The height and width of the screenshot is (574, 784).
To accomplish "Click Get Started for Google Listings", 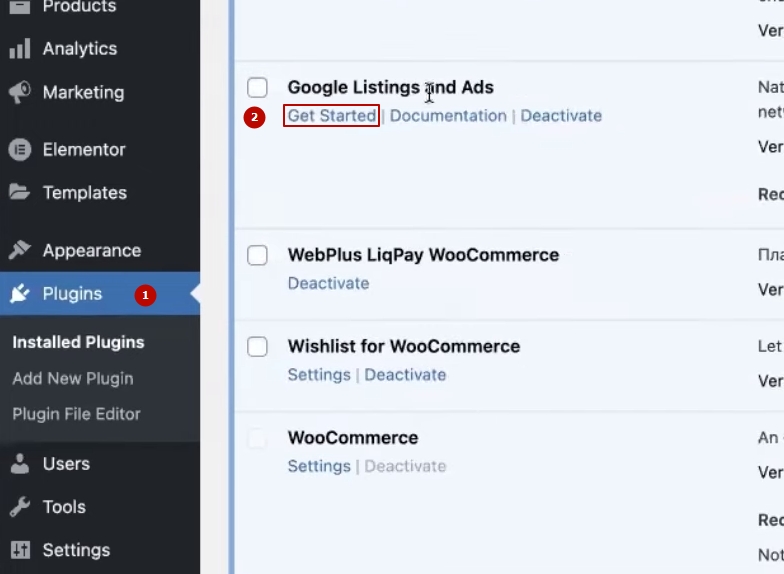I will [x=331, y=116].
